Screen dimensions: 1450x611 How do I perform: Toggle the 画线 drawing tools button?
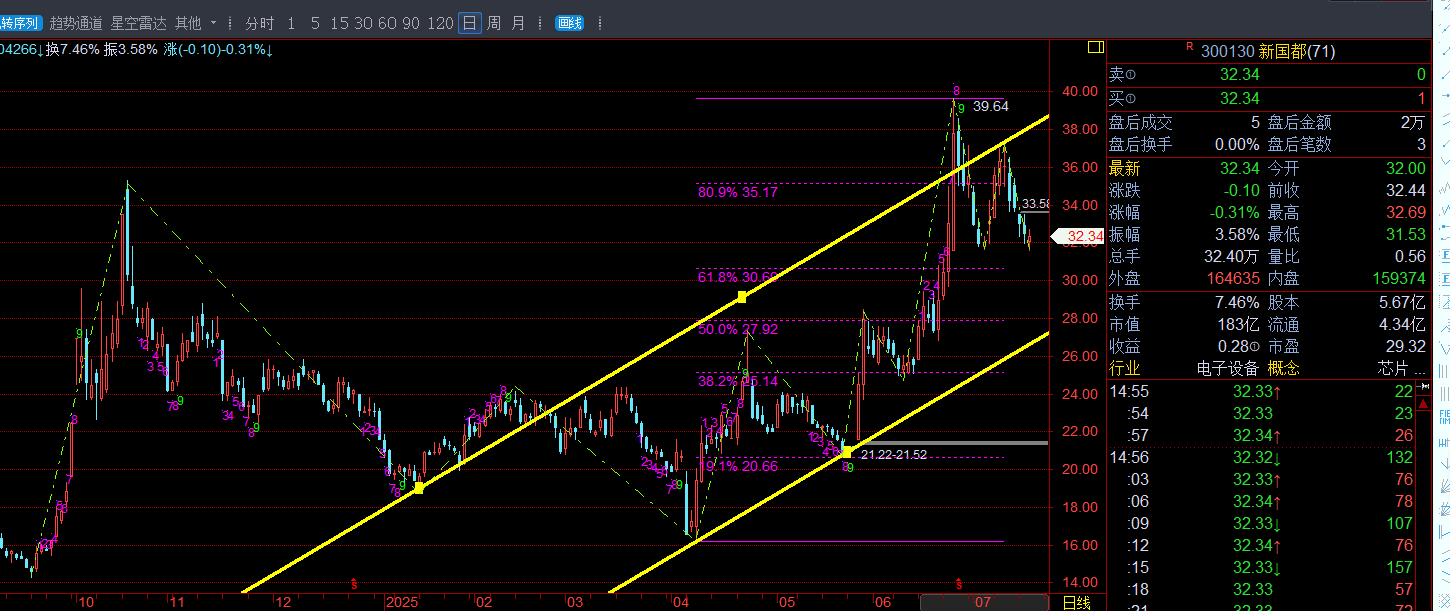569,23
